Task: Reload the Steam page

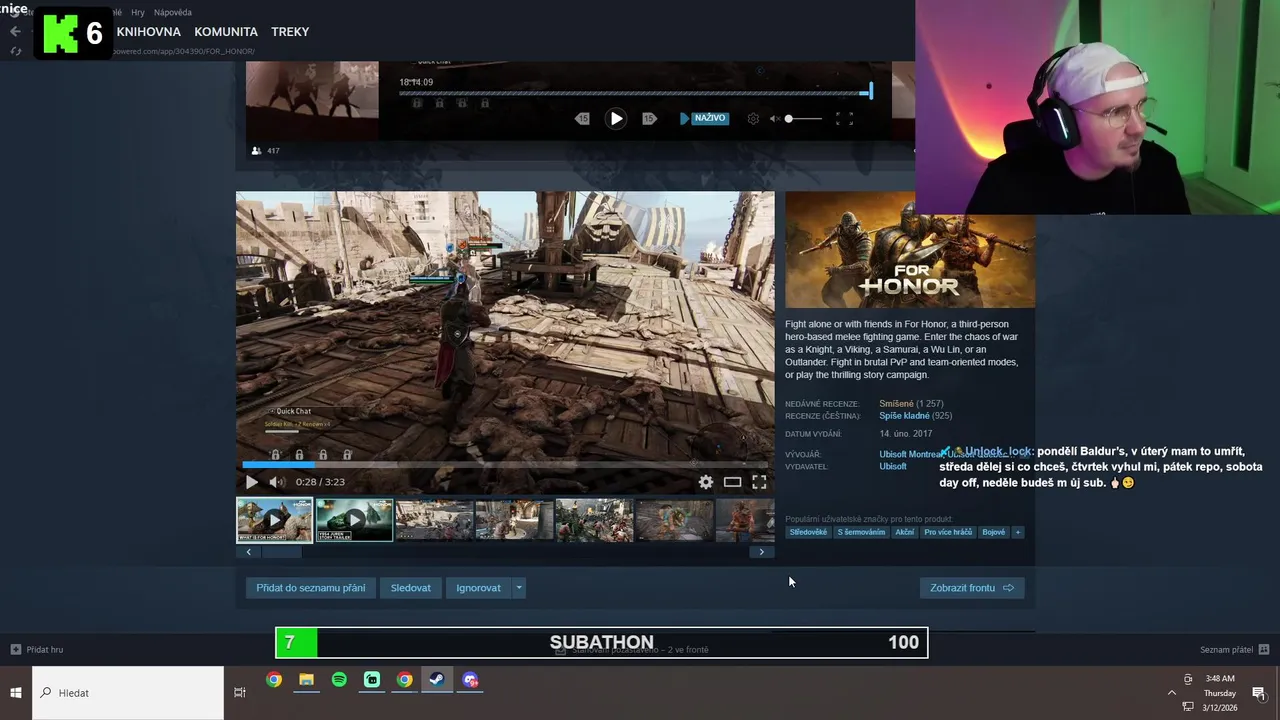Action: coord(16,51)
